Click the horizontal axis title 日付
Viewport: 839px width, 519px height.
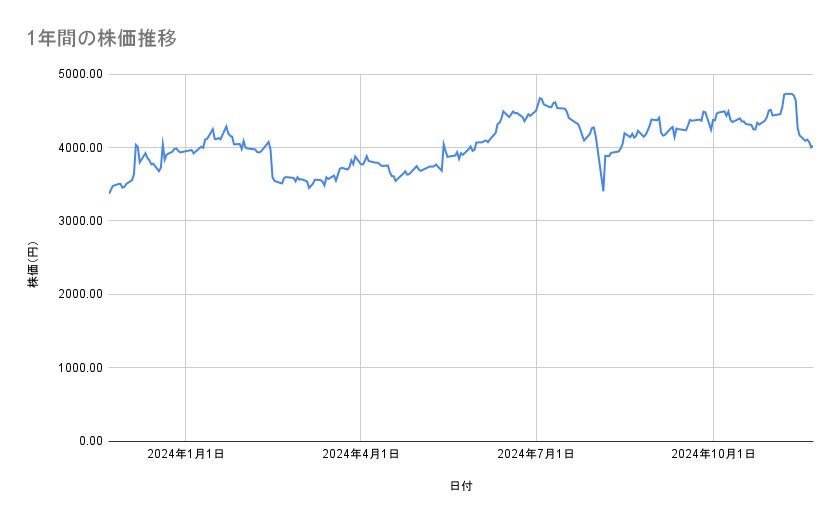click(x=461, y=486)
